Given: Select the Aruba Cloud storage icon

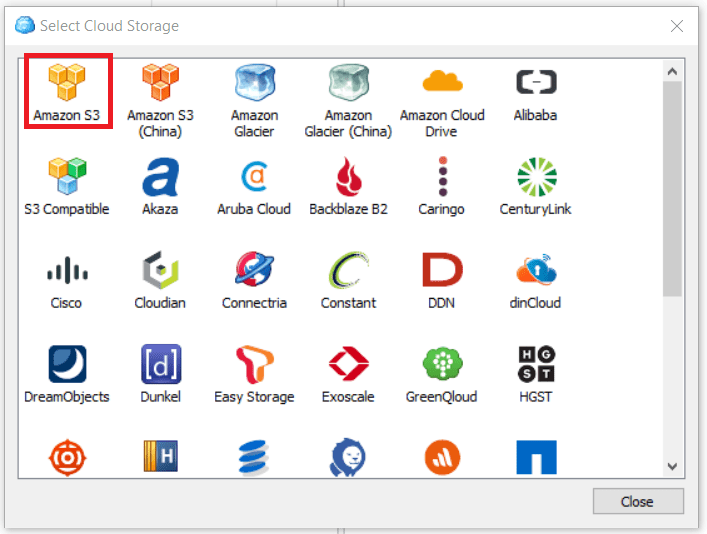Looking at the screenshot, I should tap(254, 176).
